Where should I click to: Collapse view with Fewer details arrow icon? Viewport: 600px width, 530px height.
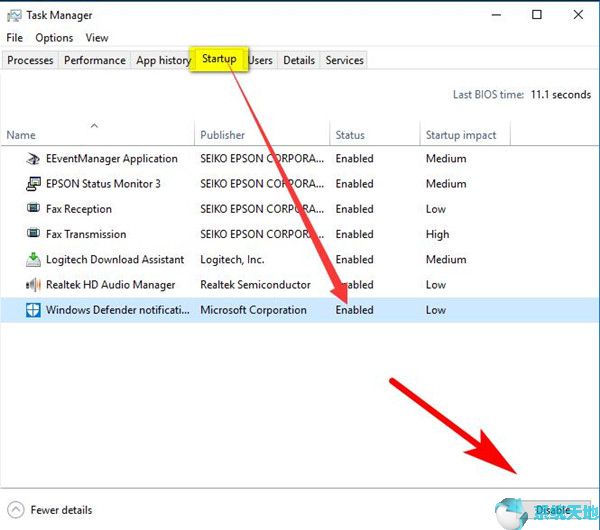coord(15,510)
